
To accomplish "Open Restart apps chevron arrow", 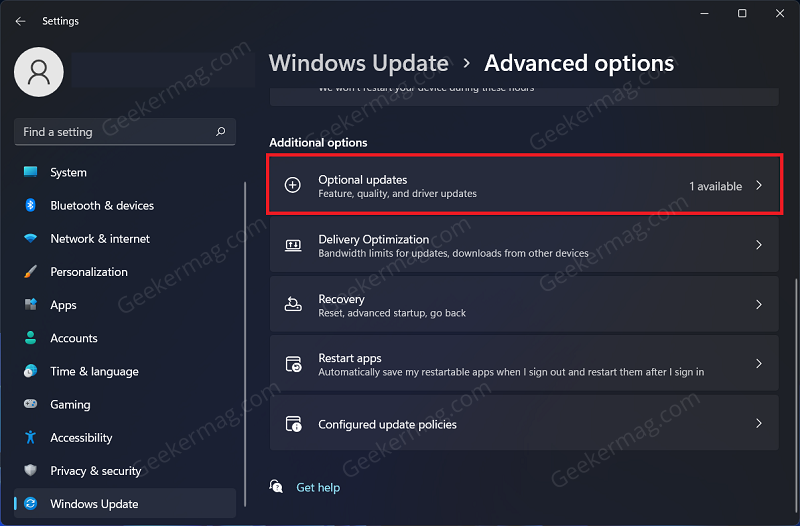I will coord(759,364).
